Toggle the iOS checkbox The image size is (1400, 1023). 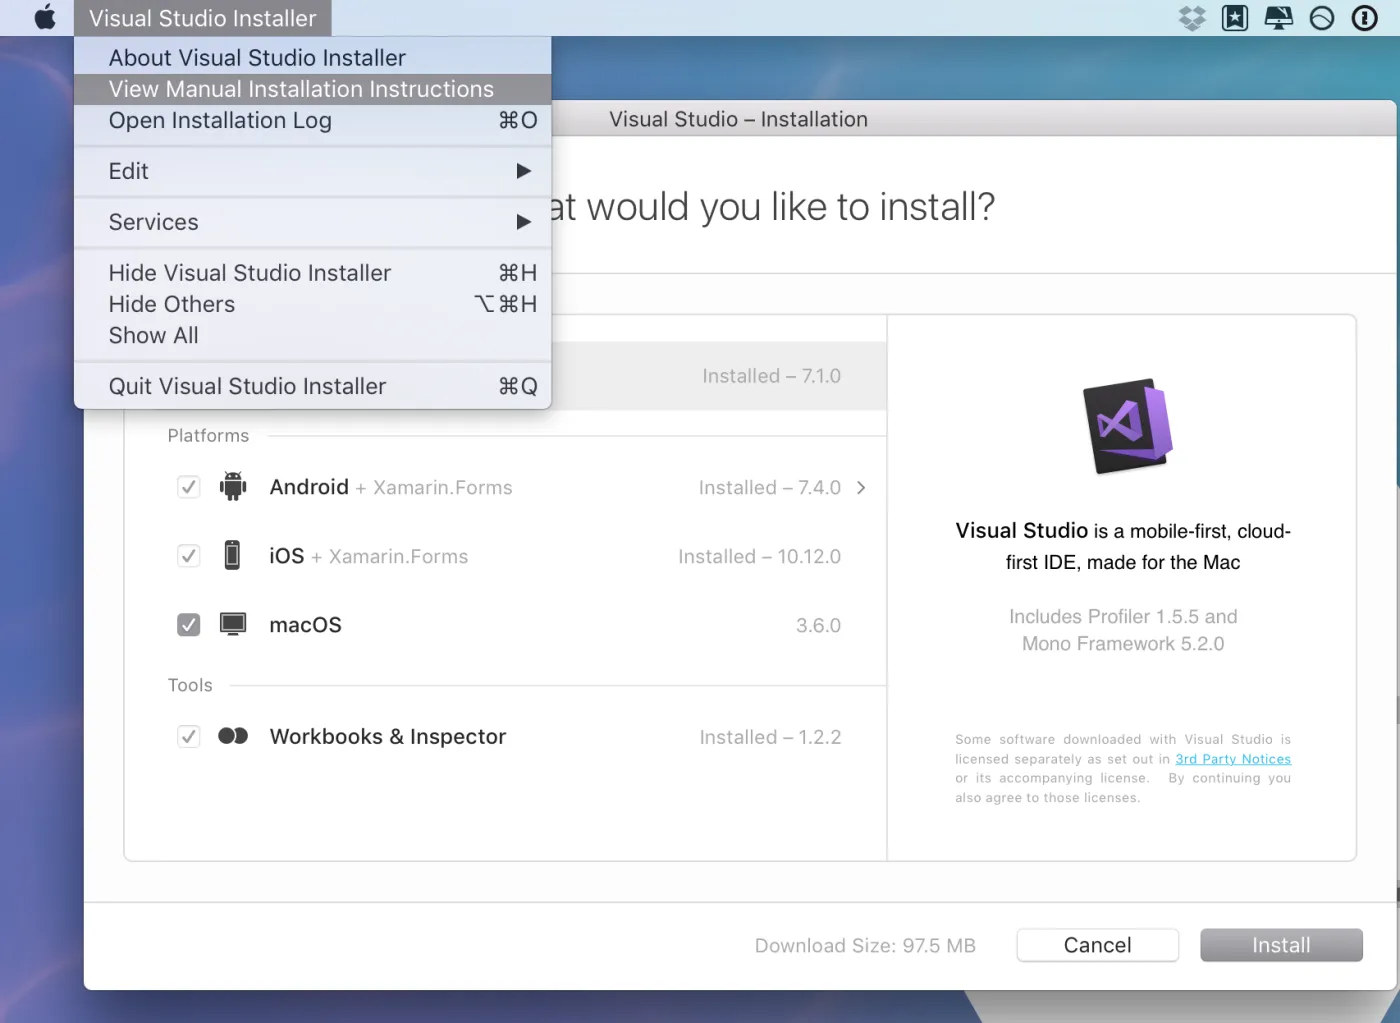coord(188,556)
